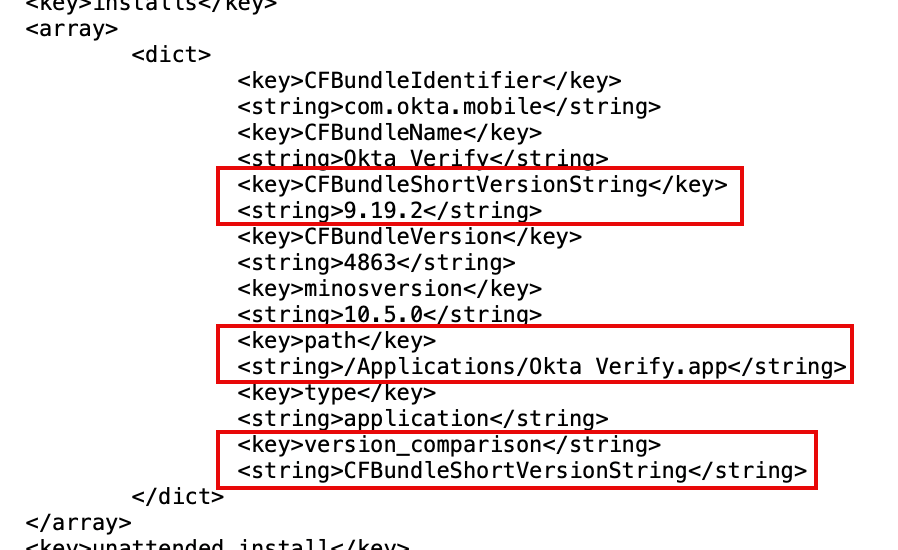Click the closing array tag

(x=78, y=522)
